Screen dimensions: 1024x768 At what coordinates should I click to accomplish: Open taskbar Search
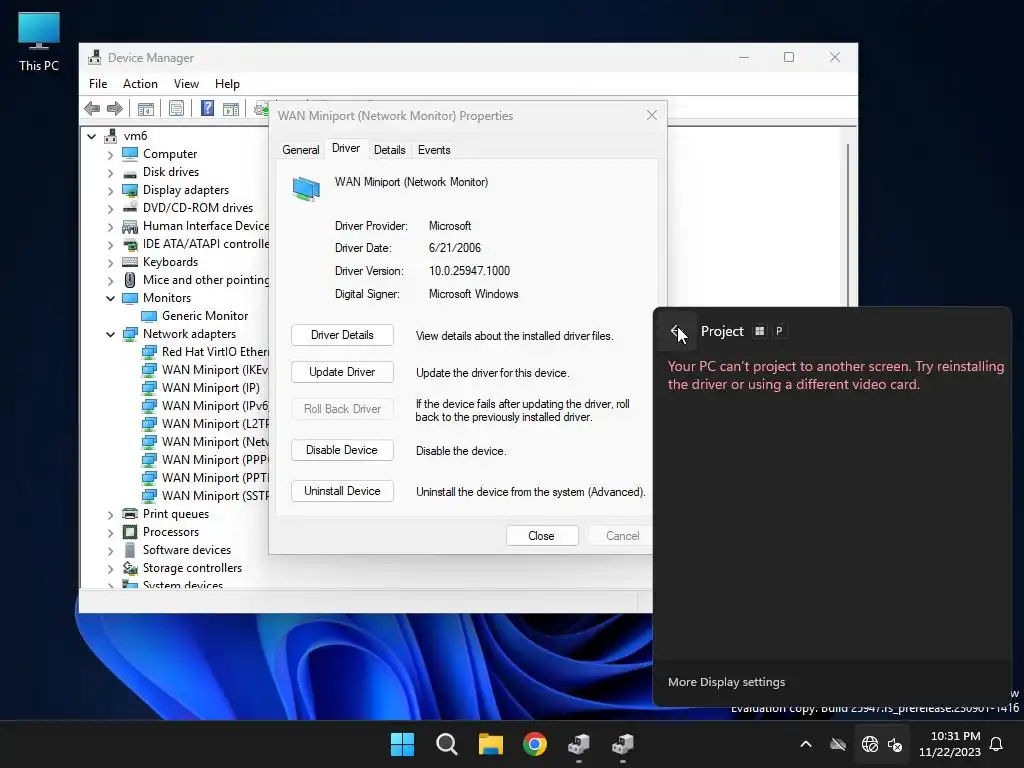pyautogui.click(x=447, y=744)
